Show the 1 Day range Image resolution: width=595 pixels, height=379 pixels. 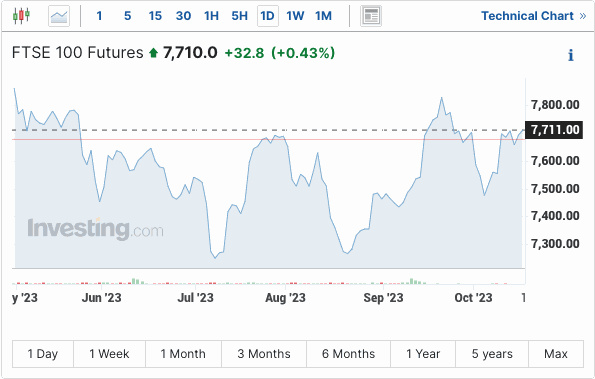coord(42,354)
